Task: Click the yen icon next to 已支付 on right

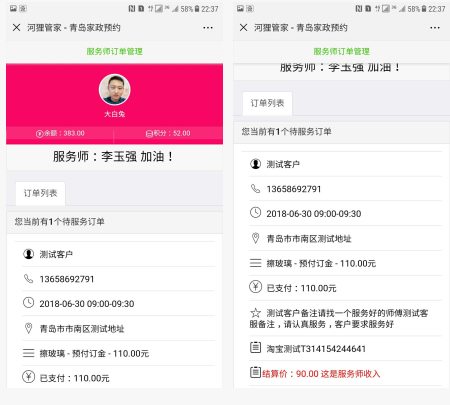Action: [x=256, y=287]
